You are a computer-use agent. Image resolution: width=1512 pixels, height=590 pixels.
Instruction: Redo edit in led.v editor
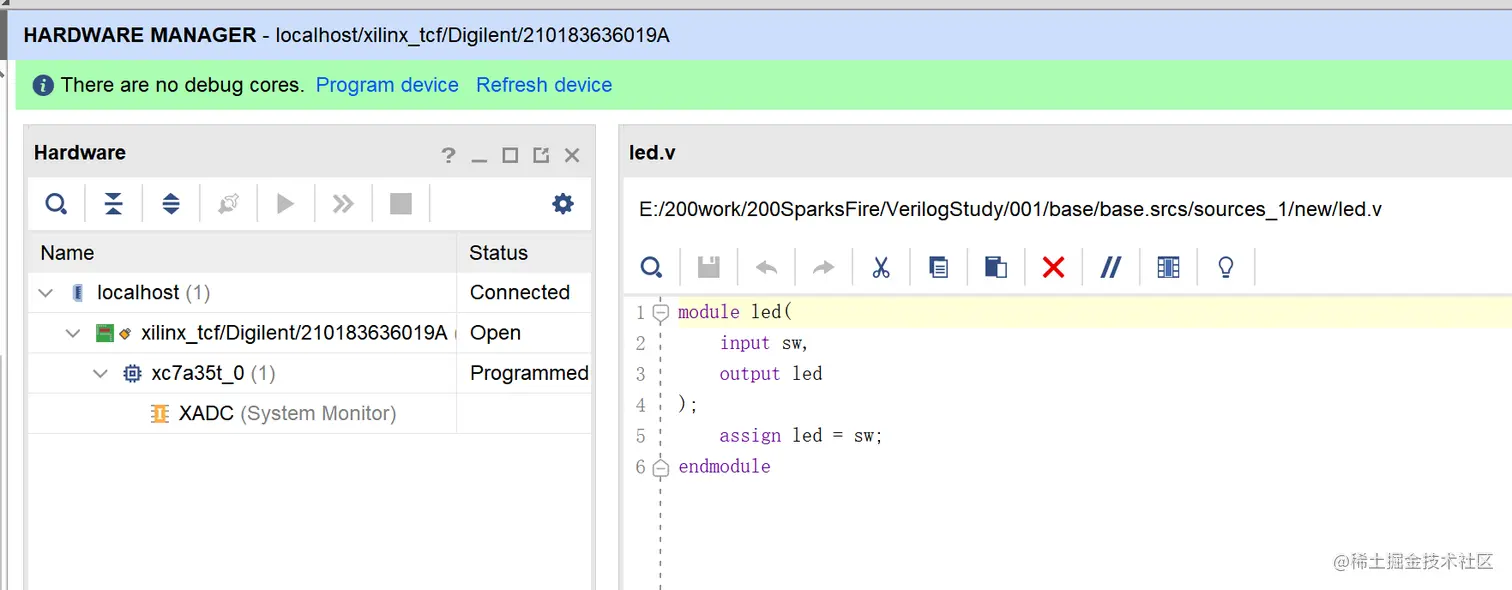coord(823,267)
